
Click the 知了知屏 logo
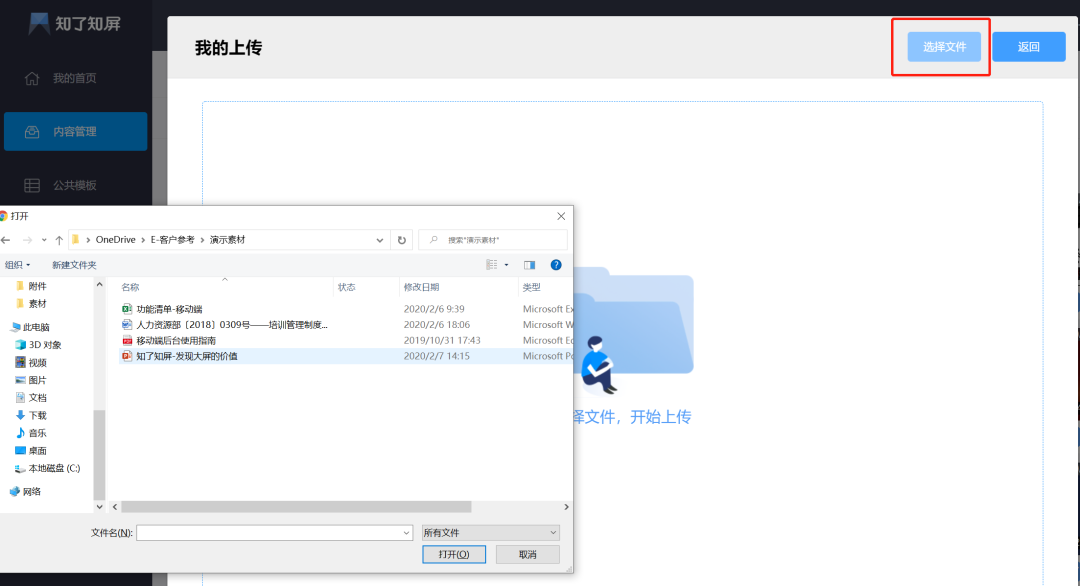click(74, 23)
